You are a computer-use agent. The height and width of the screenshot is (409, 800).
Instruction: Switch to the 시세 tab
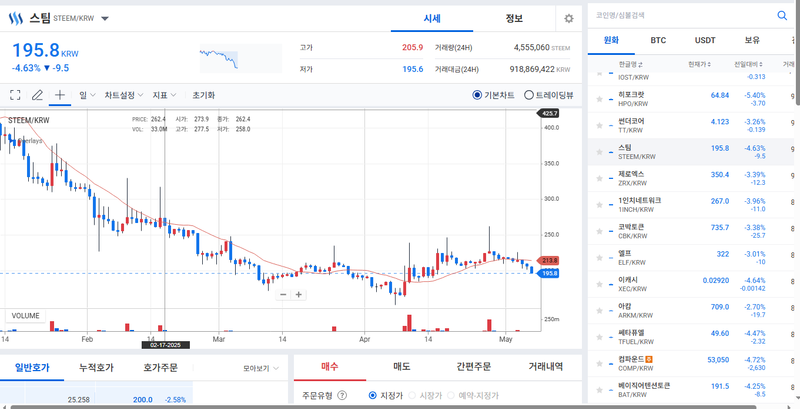pyautogui.click(x=432, y=19)
